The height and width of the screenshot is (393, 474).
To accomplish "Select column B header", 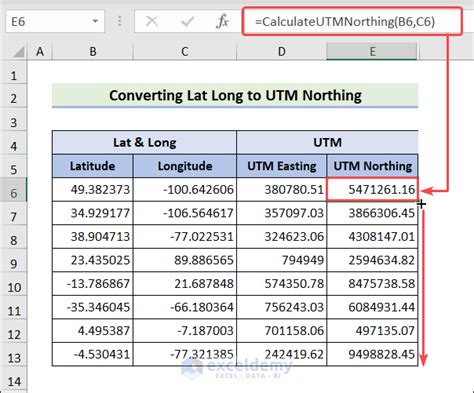I will click(x=93, y=52).
